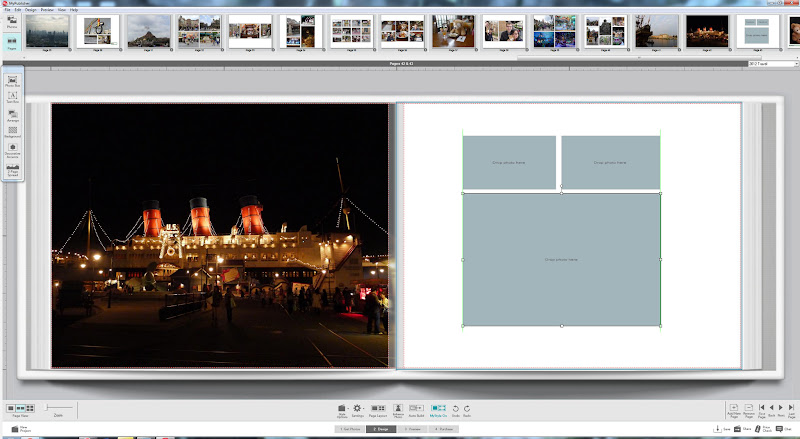Go to step 1 Get Photos

[x=350, y=429]
